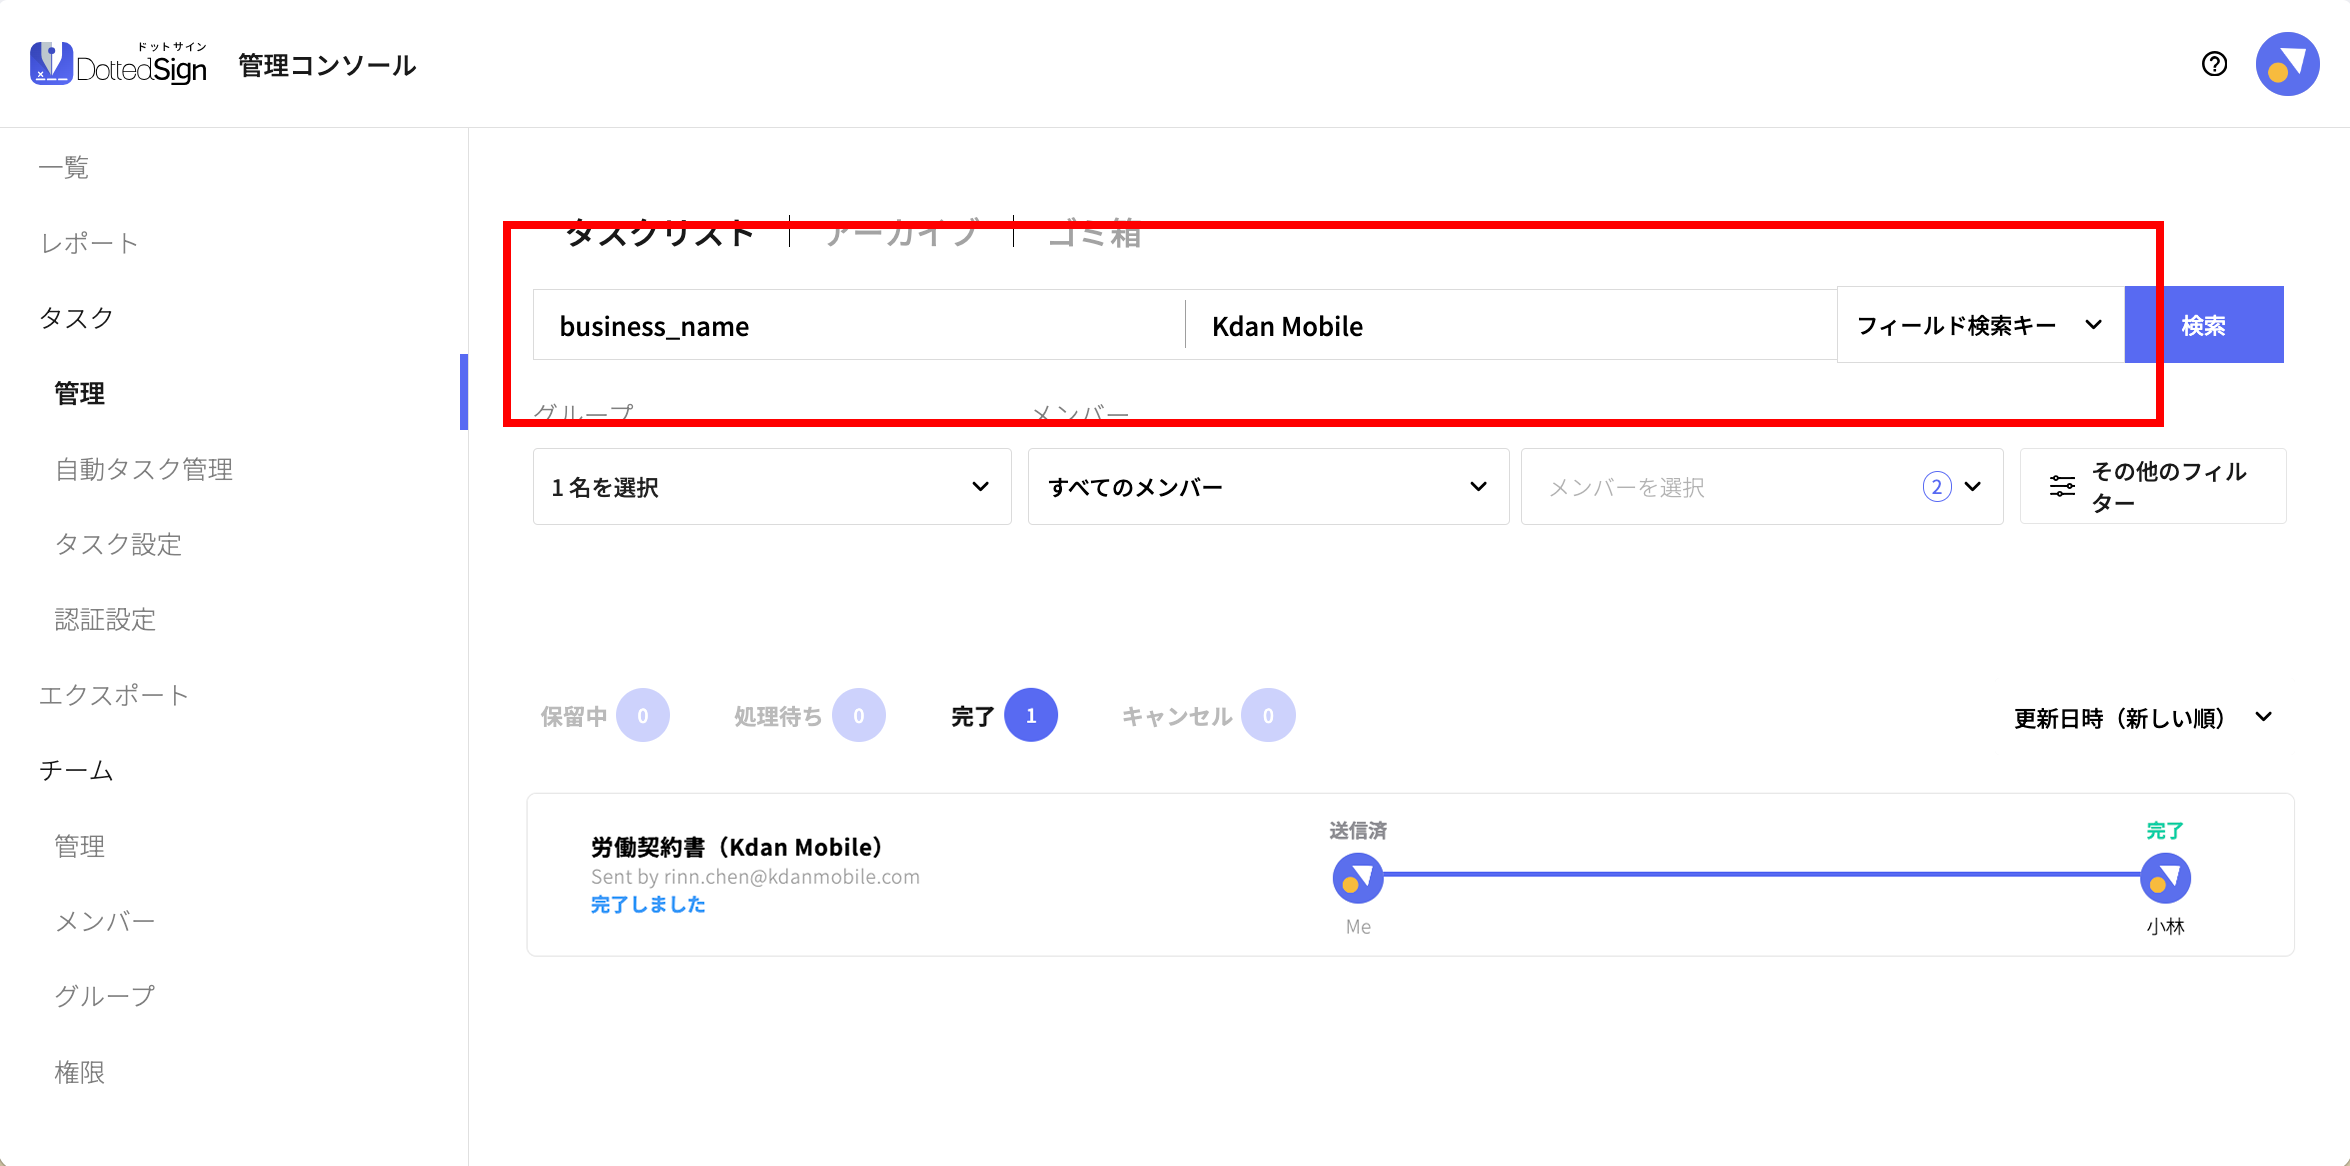
Task: Click the 完了 count badge showing 1
Action: click(x=1031, y=715)
